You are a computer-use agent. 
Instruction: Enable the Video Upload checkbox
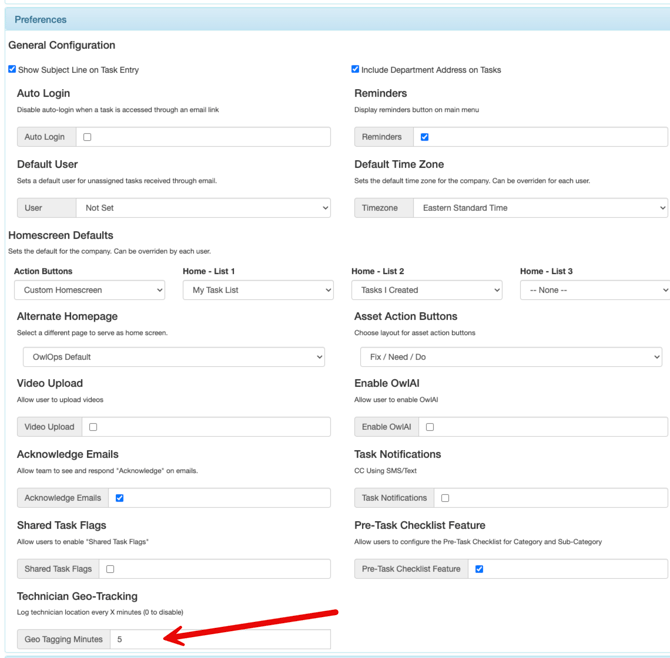pos(93,427)
